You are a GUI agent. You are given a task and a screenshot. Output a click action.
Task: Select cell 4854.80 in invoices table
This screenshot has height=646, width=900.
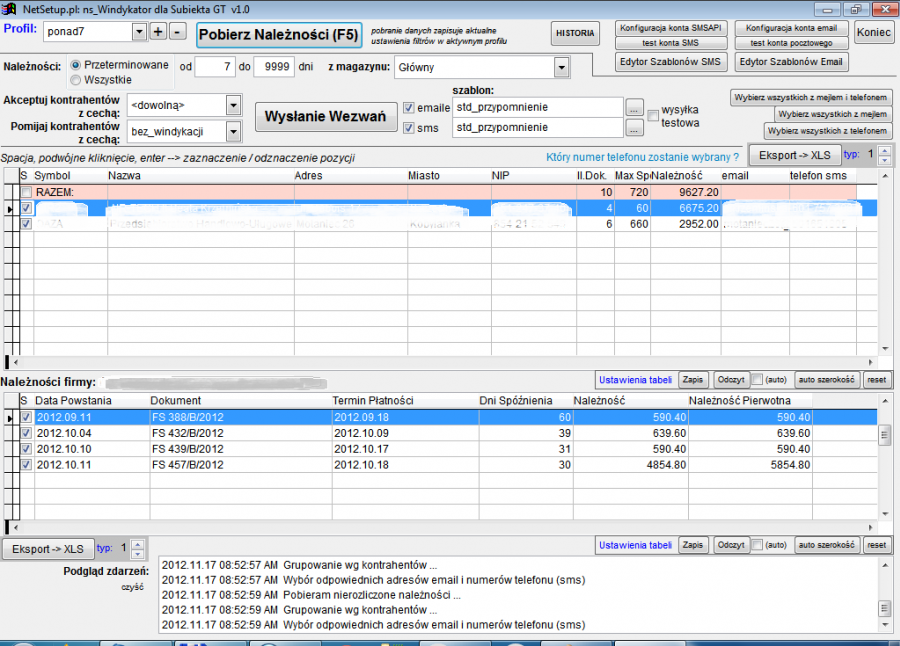pos(630,465)
